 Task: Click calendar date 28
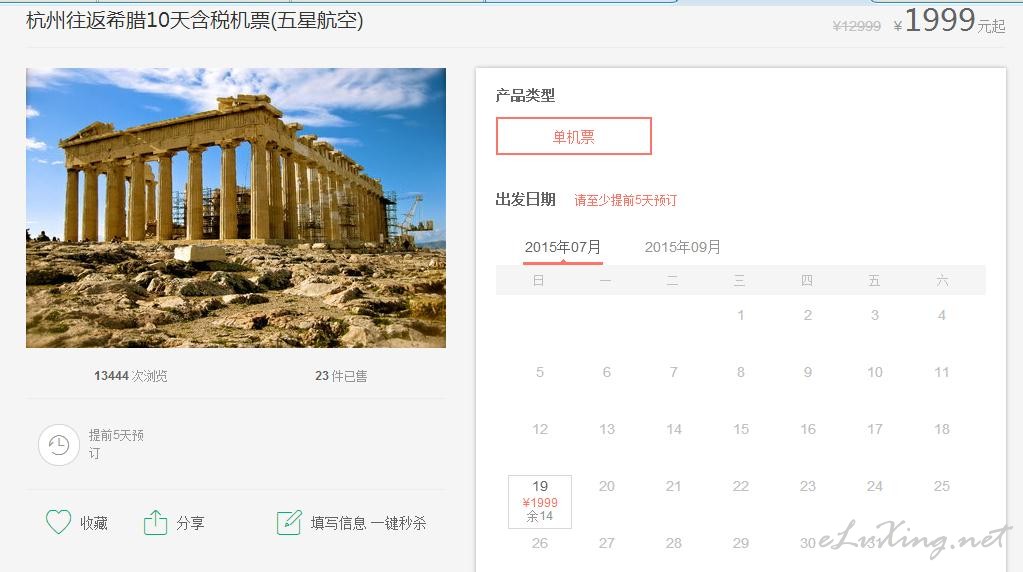(x=673, y=543)
